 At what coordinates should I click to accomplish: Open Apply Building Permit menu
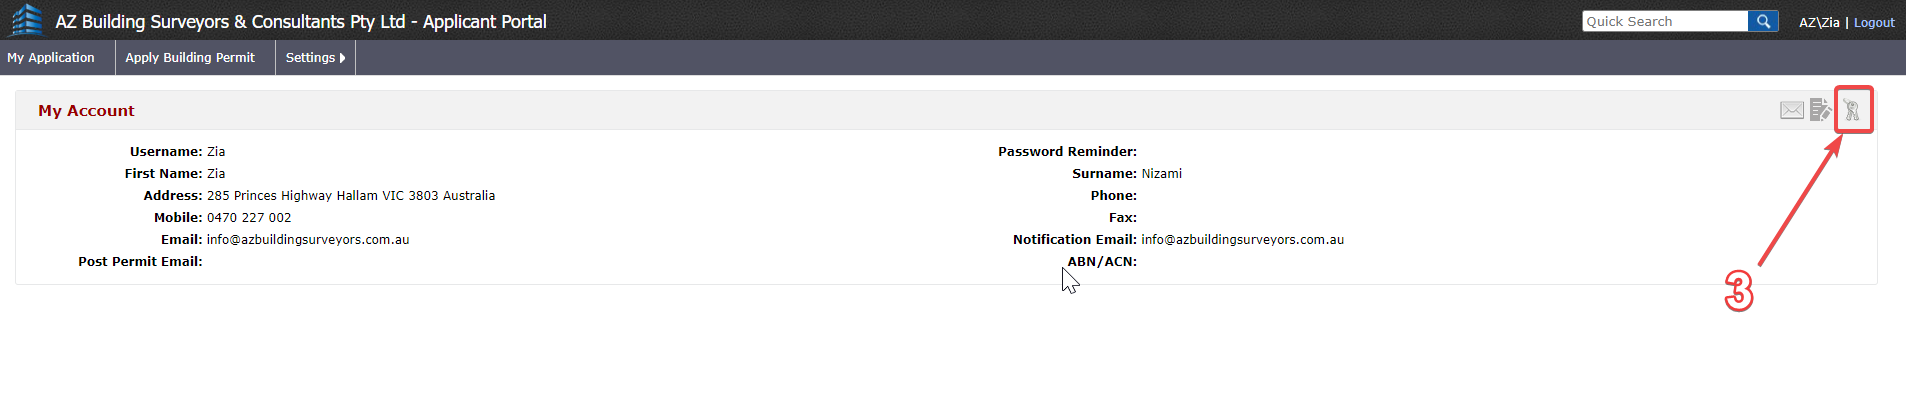click(190, 58)
